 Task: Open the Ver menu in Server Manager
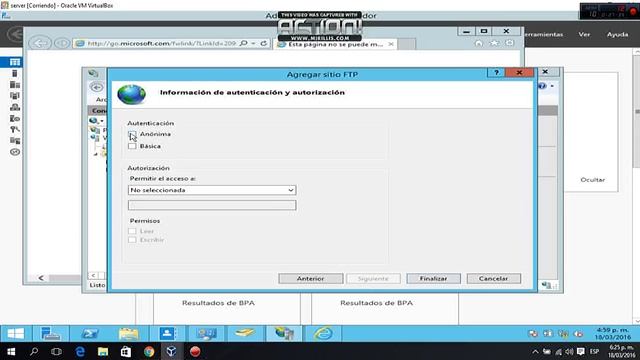pos(584,34)
